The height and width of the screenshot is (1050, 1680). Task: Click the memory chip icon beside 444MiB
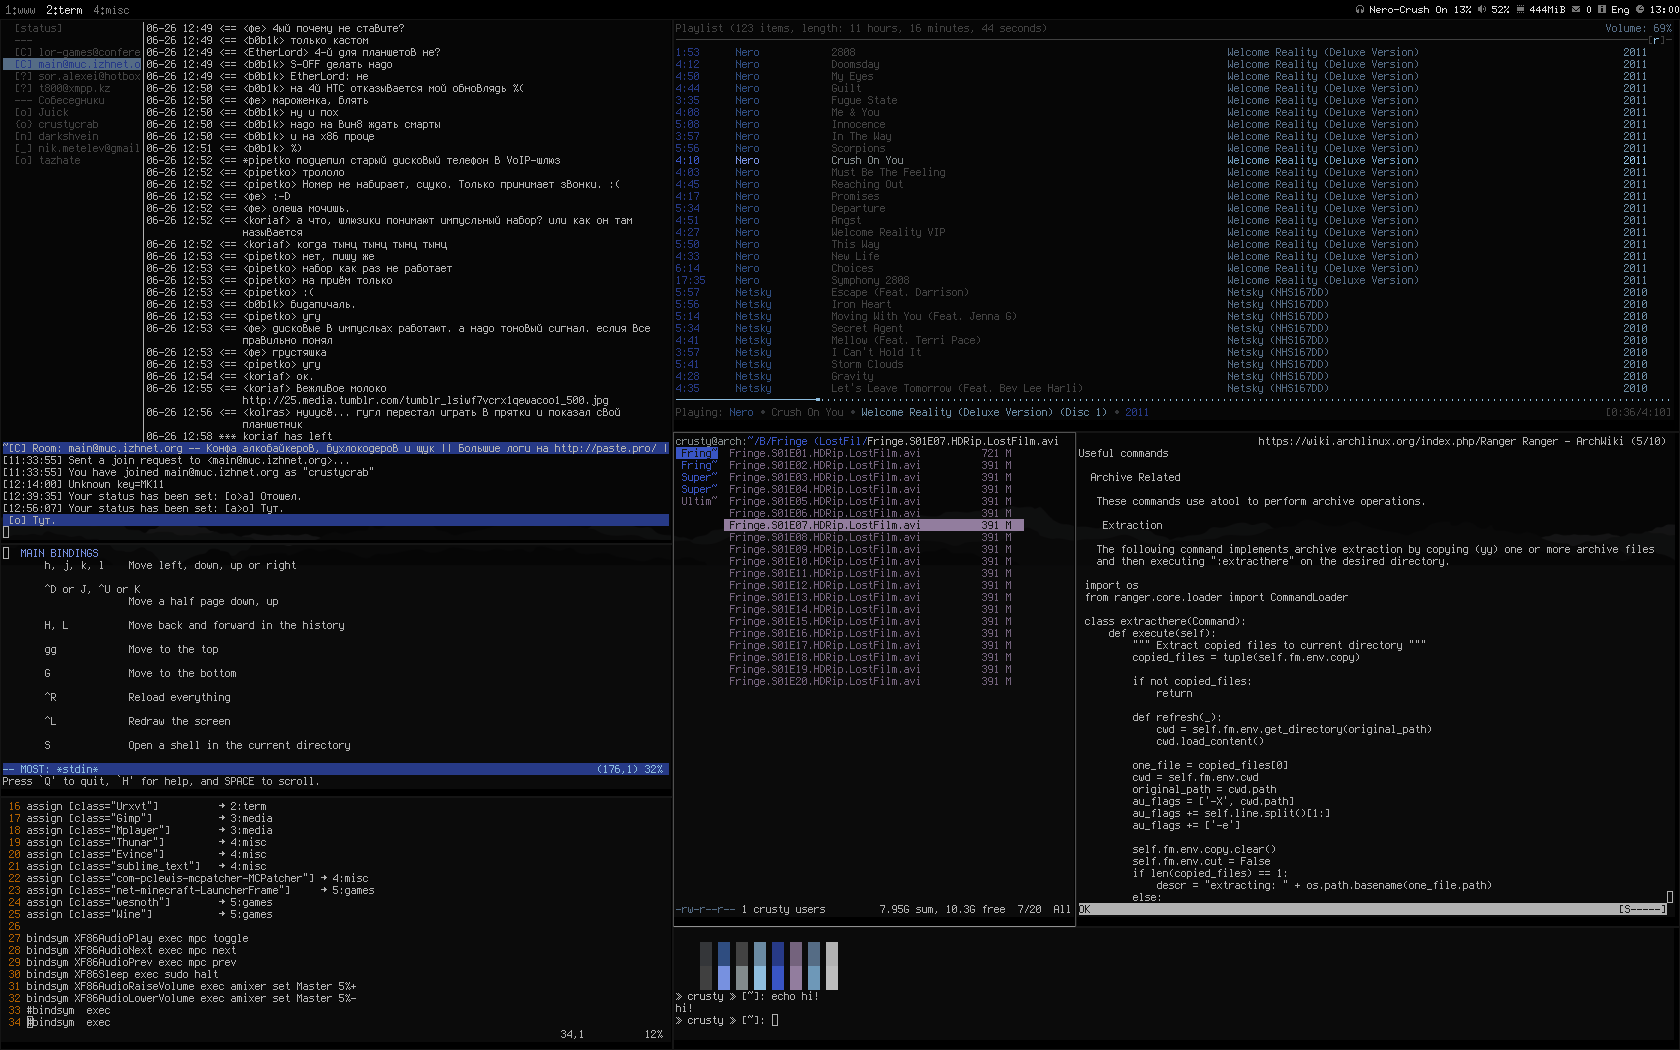(1520, 9)
